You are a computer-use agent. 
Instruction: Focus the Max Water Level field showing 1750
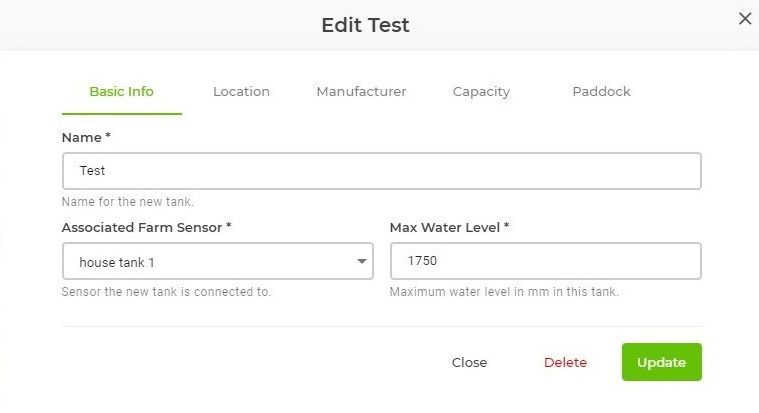point(545,262)
